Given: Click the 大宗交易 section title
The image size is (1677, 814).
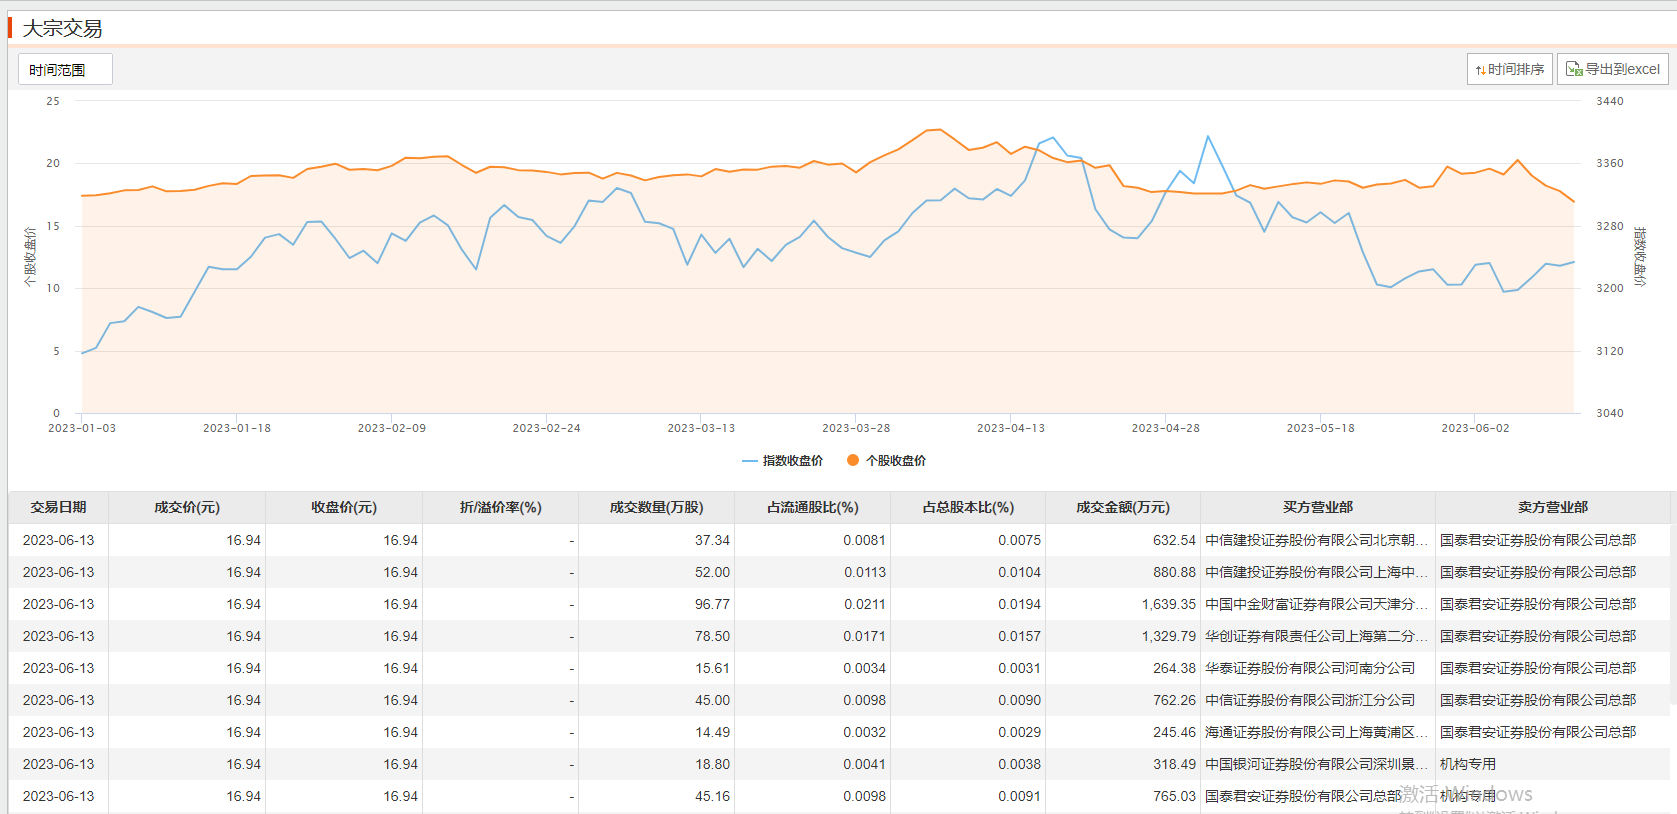Looking at the screenshot, I should coord(62,28).
